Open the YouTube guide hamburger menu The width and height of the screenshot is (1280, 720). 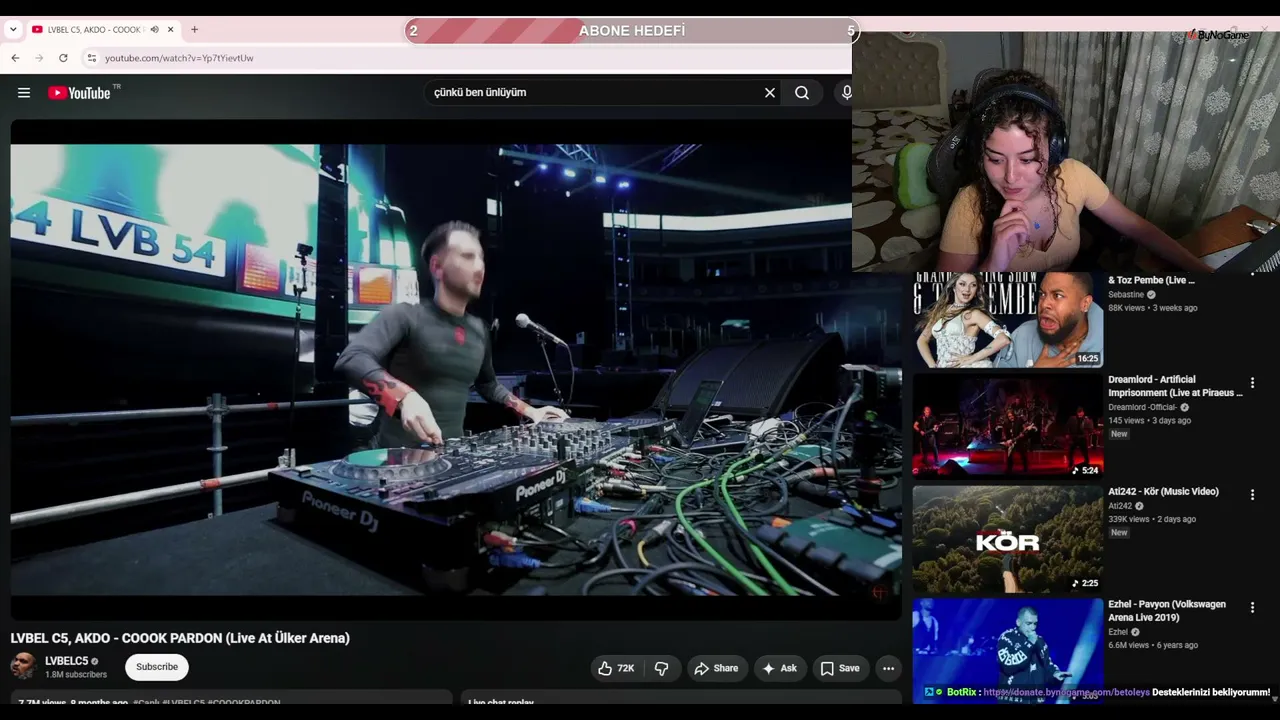coord(24,93)
